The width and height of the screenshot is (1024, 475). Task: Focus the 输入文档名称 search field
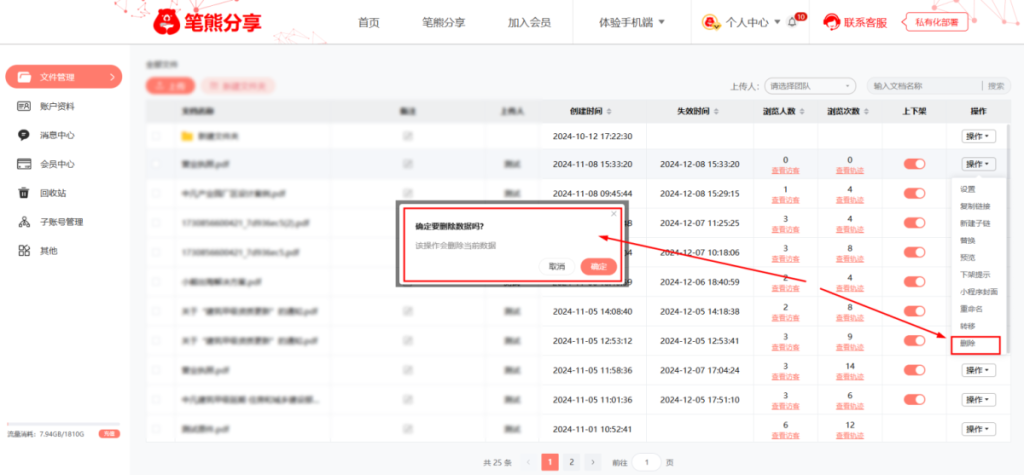click(x=923, y=86)
